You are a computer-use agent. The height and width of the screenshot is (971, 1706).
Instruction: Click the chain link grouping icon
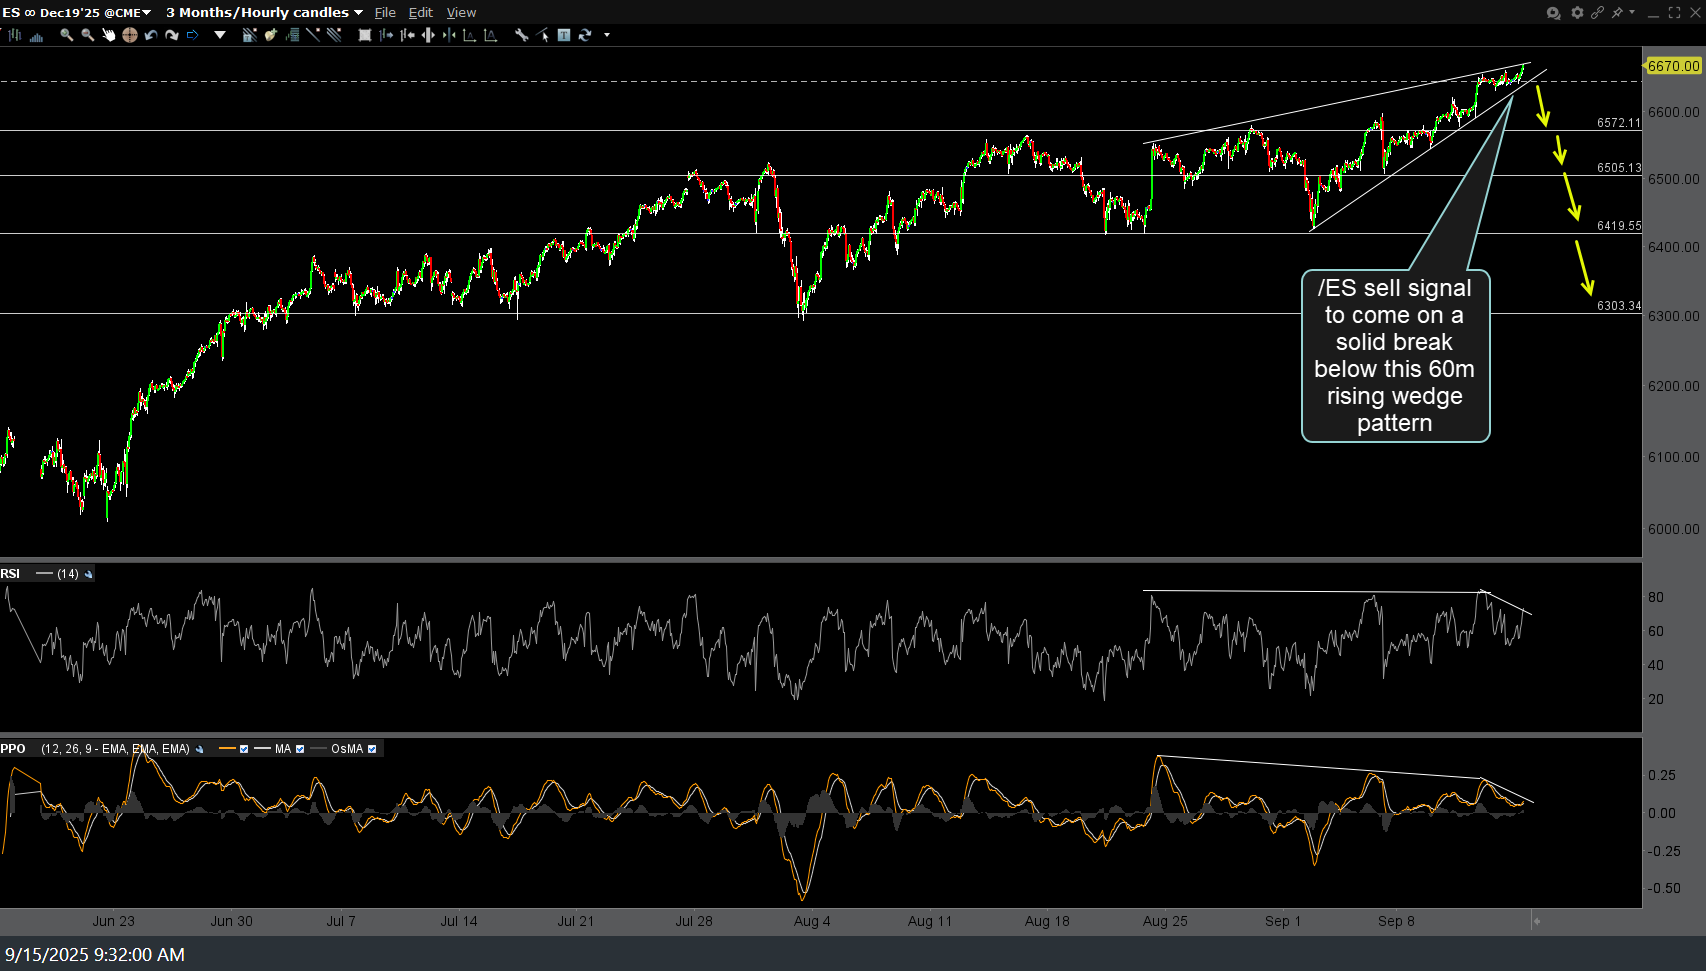tap(1597, 12)
